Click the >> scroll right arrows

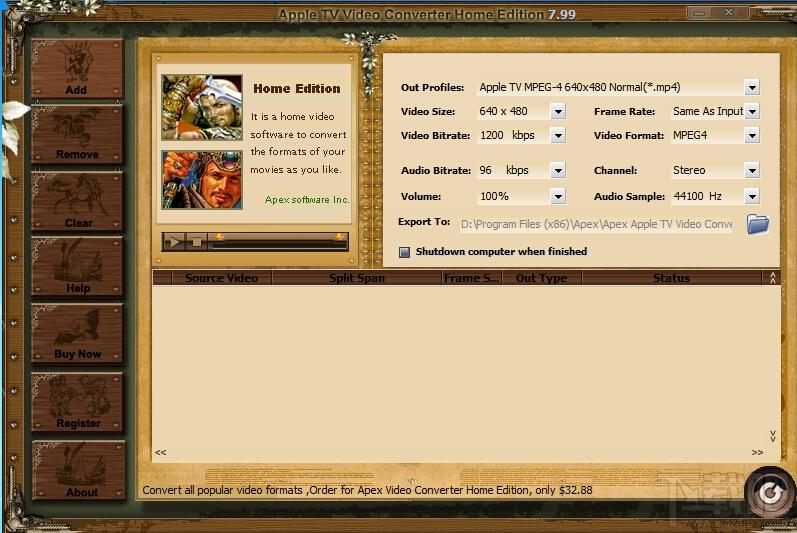click(757, 452)
